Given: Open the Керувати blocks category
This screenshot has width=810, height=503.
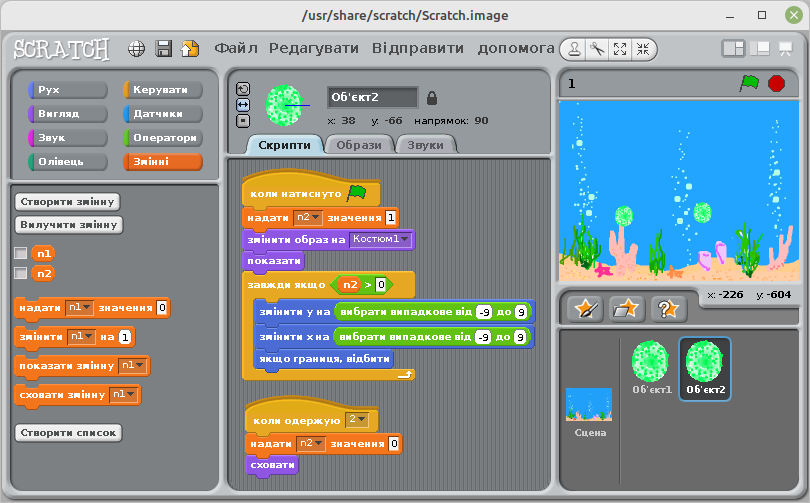Looking at the screenshot, I should coord(163,89).
